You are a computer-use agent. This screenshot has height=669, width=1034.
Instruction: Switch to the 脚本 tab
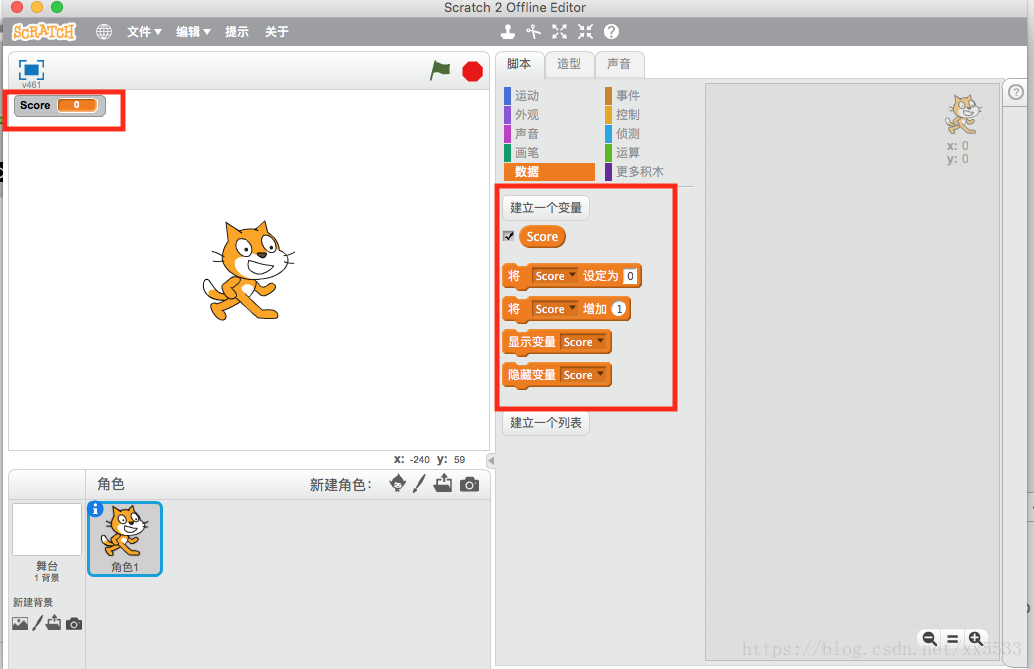pyautogui.click(x=519, y=64)
